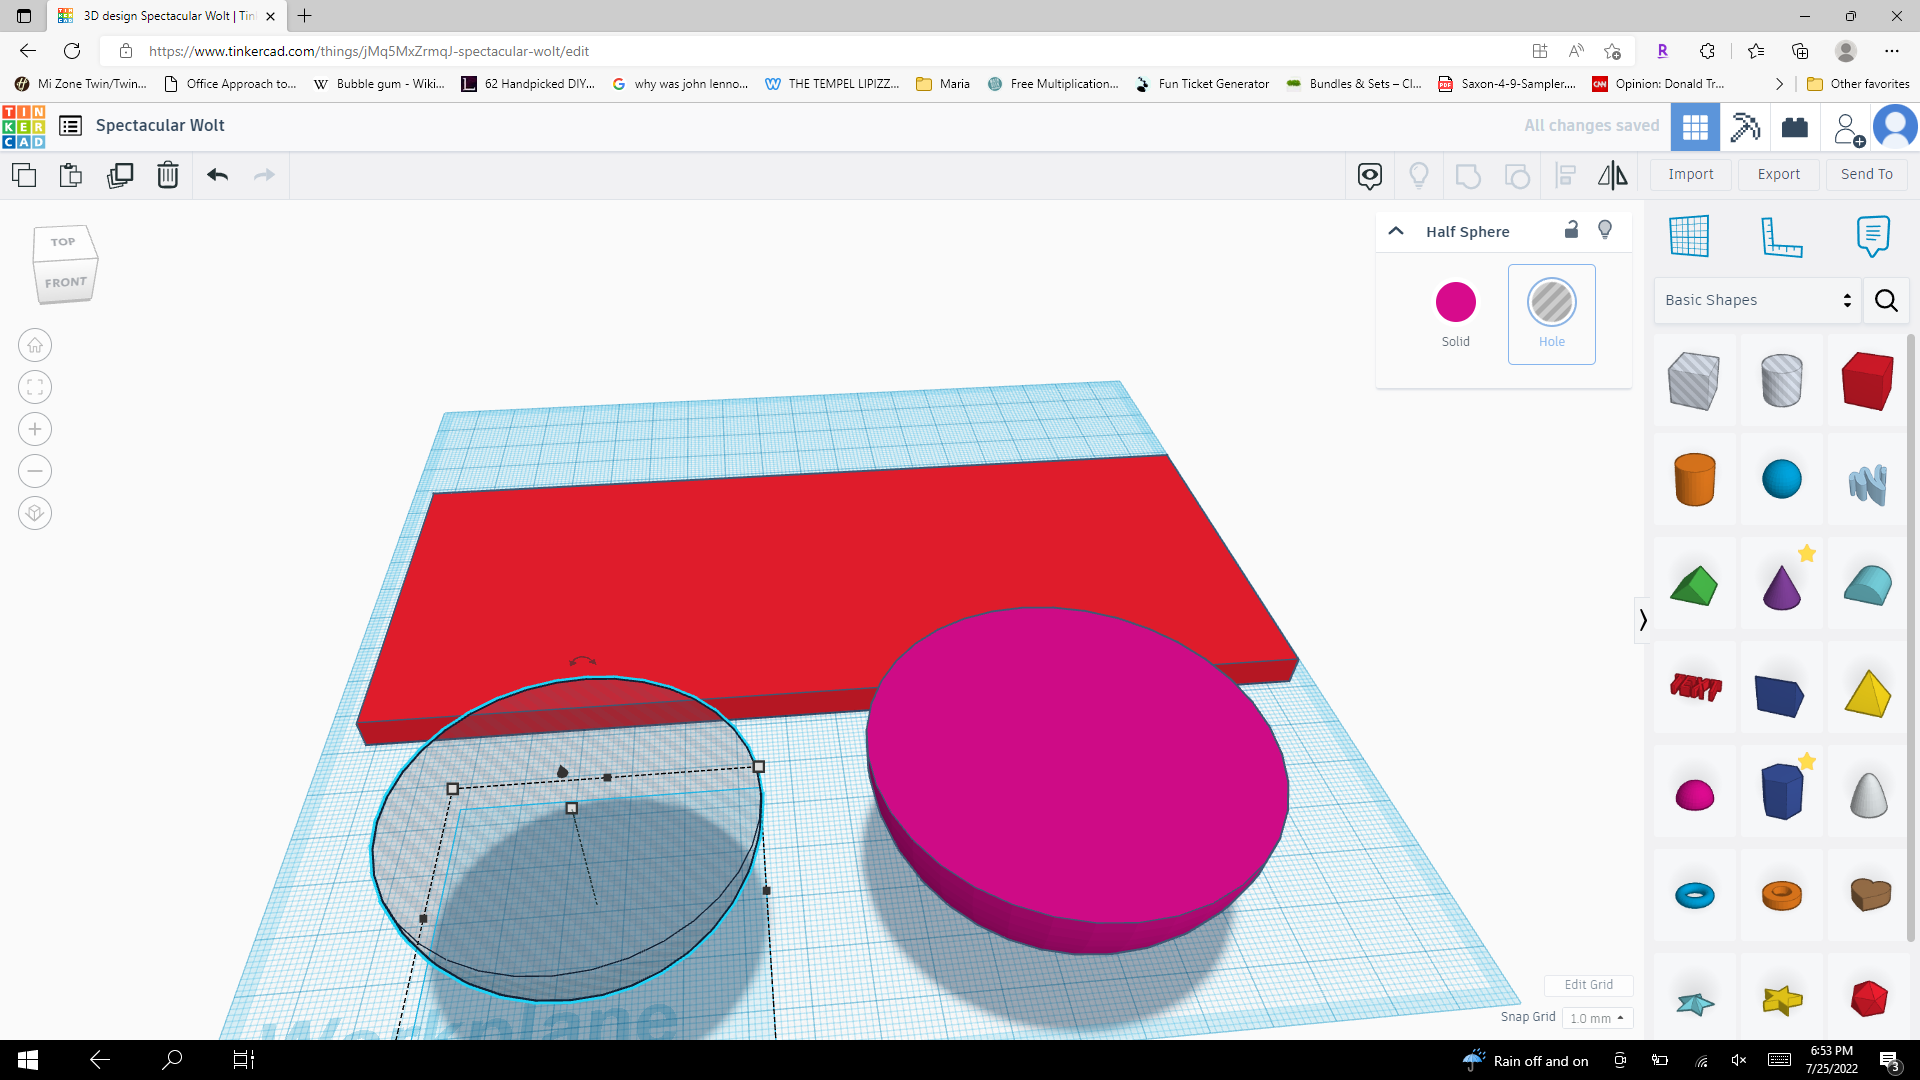Open the Bubble gum Wikipedia bookmark
The height and width of the screenshot is (1080, 1920).
pos(379,84)
